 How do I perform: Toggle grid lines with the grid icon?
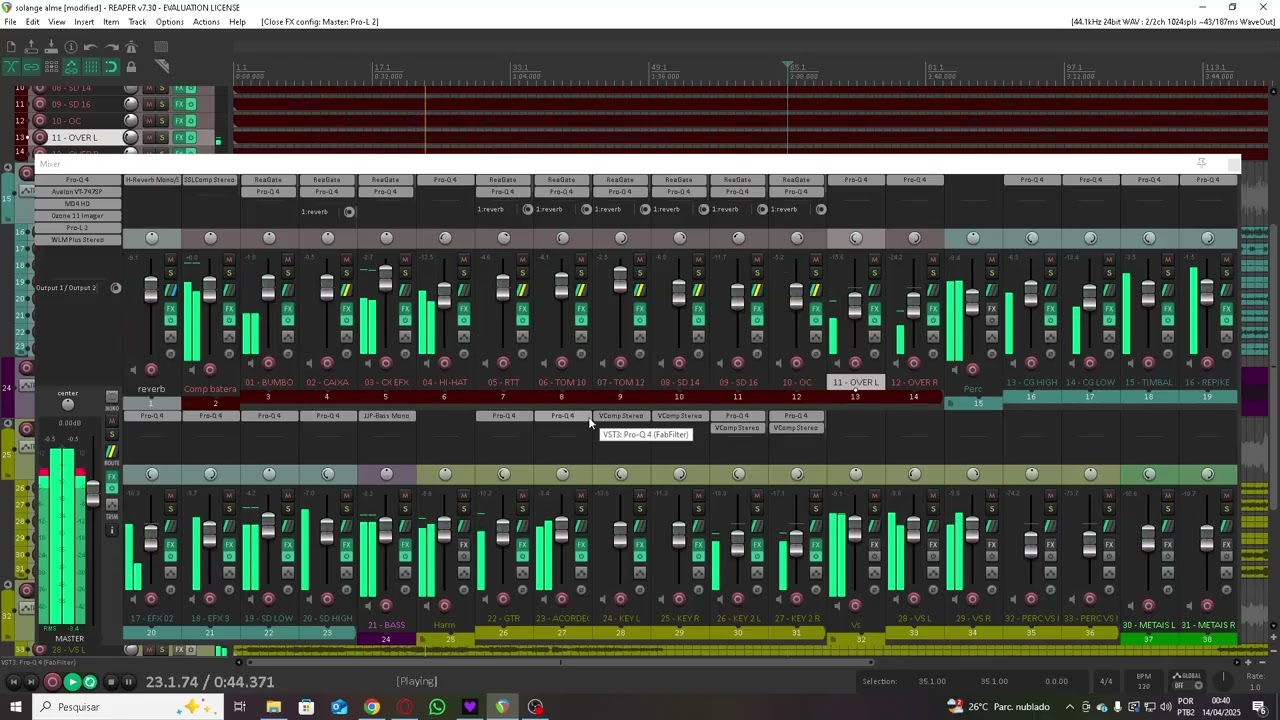[x=91, y=67]
